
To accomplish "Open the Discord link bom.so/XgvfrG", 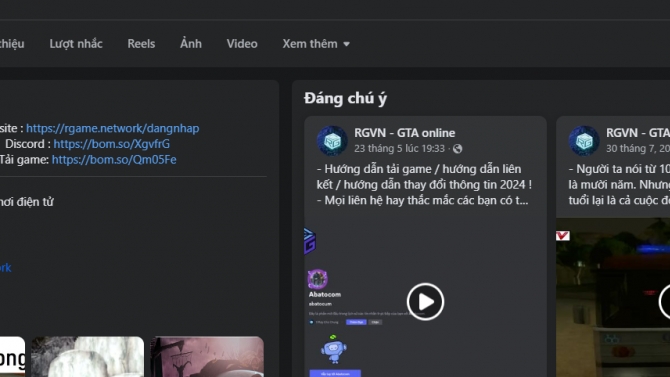I will [112, 144].
